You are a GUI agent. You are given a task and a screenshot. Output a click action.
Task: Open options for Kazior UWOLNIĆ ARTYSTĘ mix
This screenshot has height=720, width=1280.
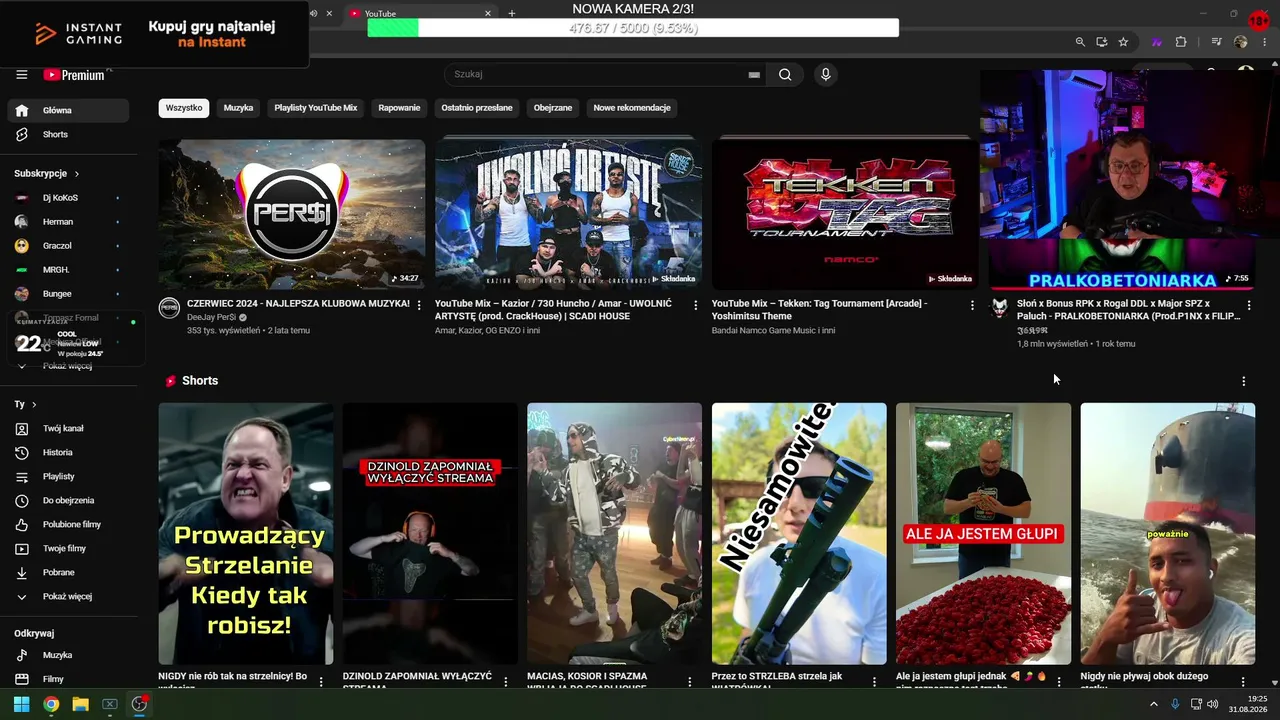(x=696, y=305)
